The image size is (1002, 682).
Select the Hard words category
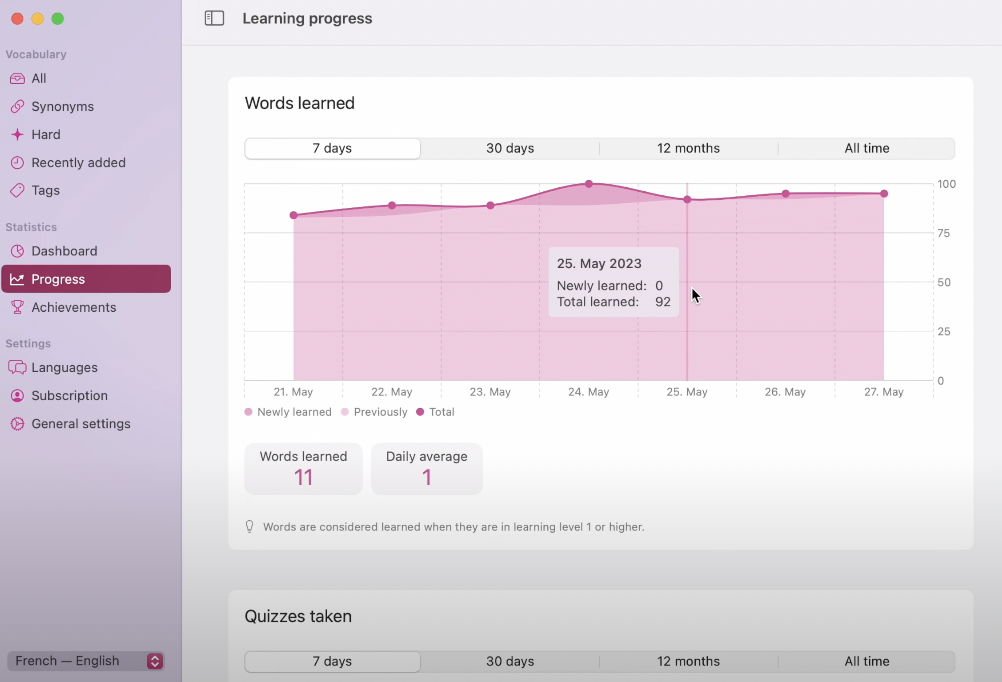(x=45, y=134)
